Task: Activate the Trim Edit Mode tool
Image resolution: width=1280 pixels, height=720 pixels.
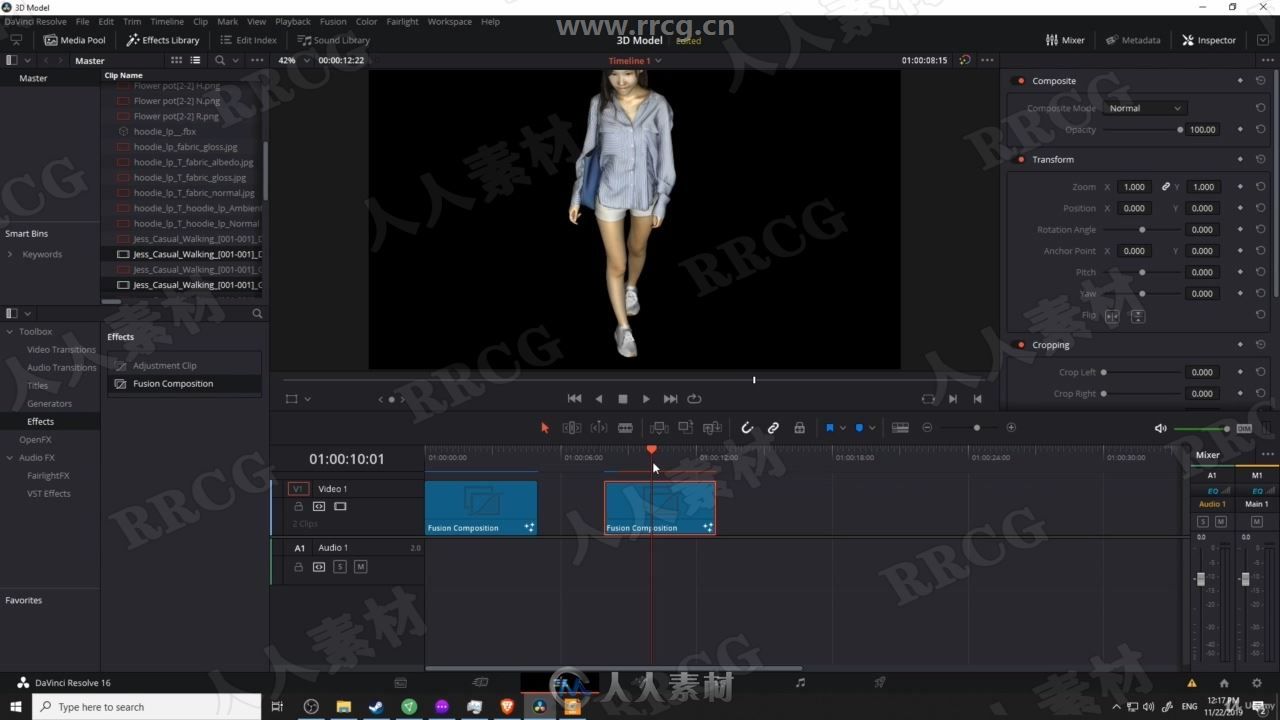Action: tap(572, 428)
